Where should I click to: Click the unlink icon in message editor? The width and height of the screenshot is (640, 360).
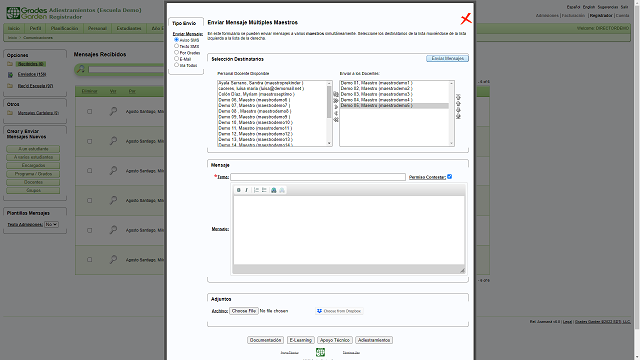point(282,190)
